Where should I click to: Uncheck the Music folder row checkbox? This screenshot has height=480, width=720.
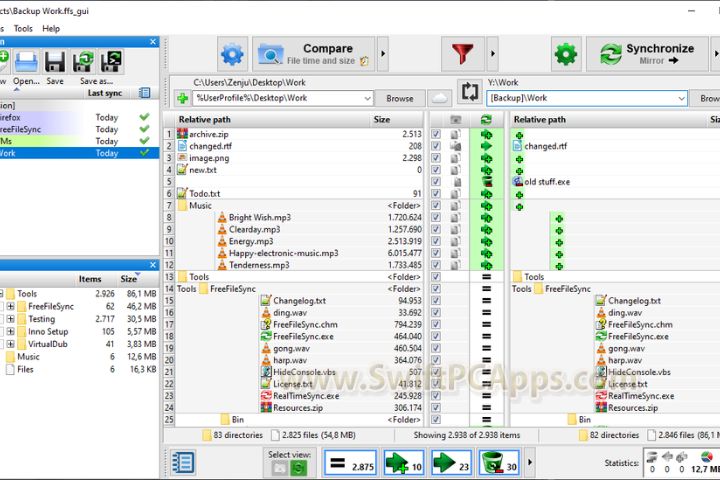click(436, 205)
